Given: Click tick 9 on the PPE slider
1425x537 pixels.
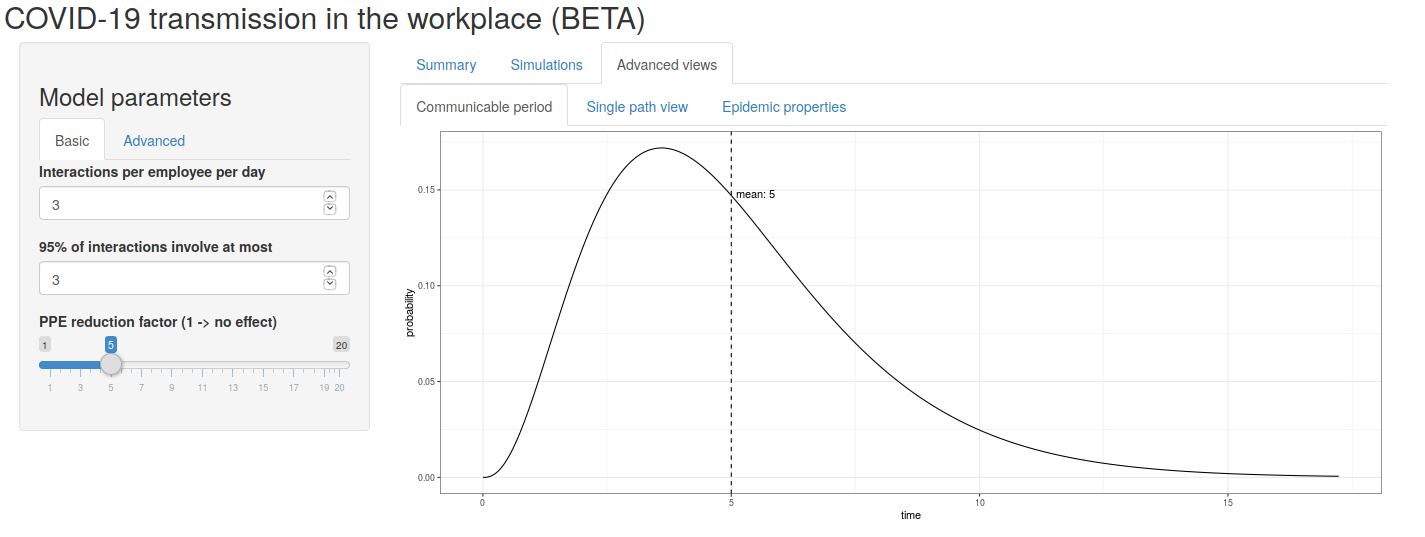Looking at the screenshot, I should [x=172, y=387].
